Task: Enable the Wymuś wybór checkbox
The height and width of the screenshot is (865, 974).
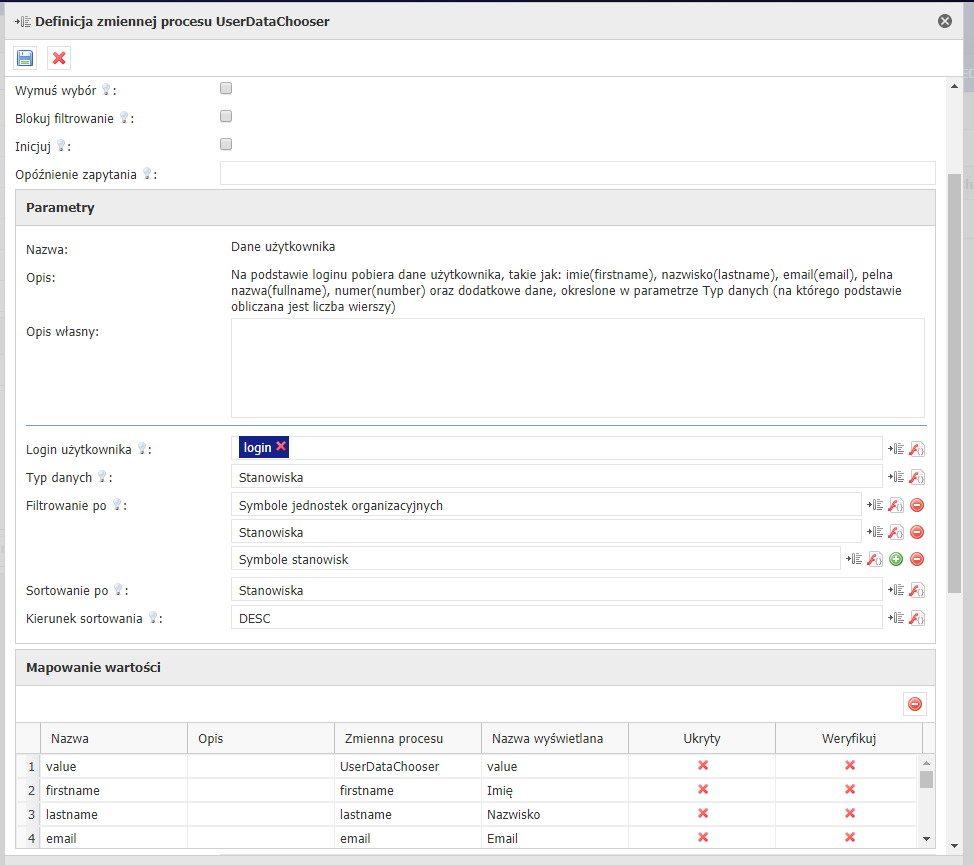Action: pyautogui.click(x=226, y=88)
